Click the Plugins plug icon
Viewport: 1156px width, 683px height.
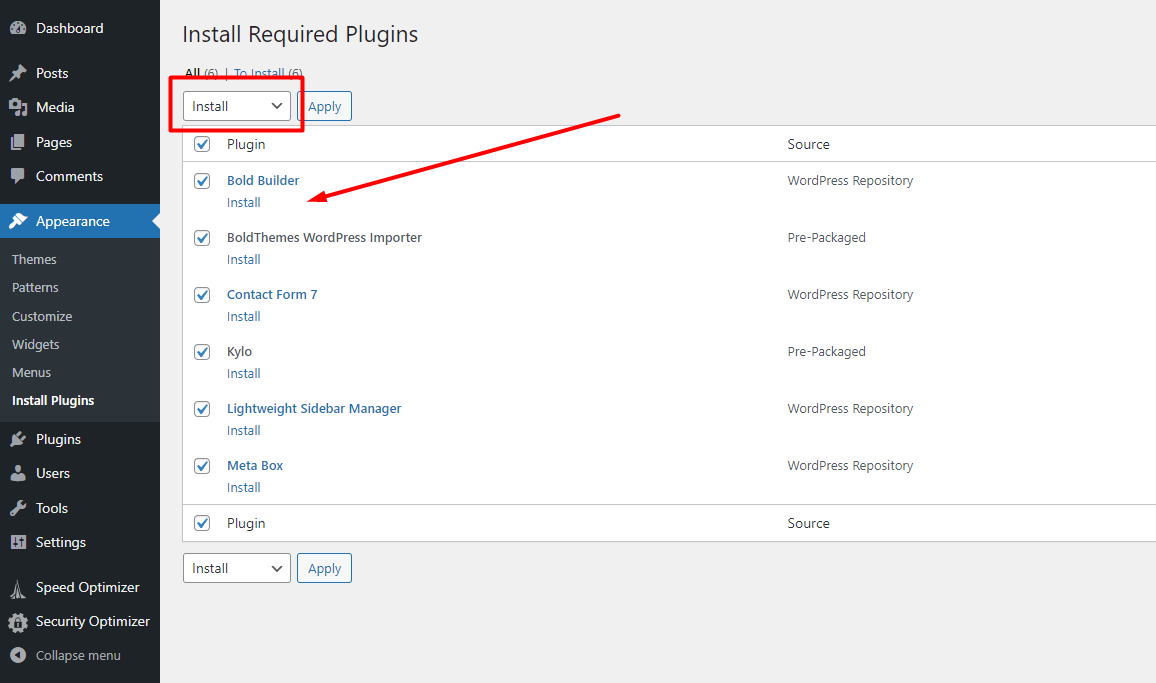(18, 440)
